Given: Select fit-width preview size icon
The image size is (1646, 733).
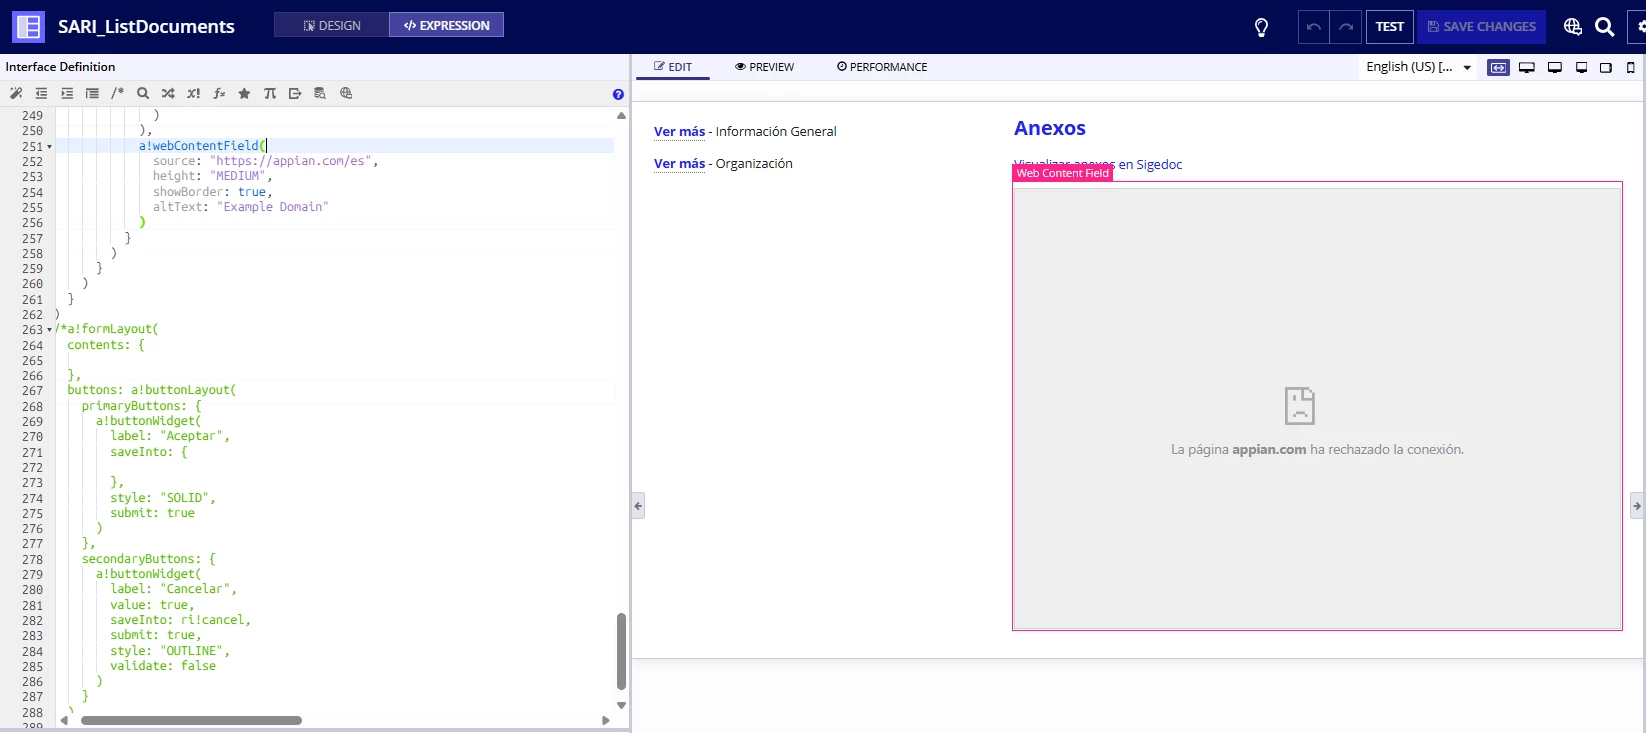Looking at the screenshot, I should pyautogui.click(x=1498, y=67).
